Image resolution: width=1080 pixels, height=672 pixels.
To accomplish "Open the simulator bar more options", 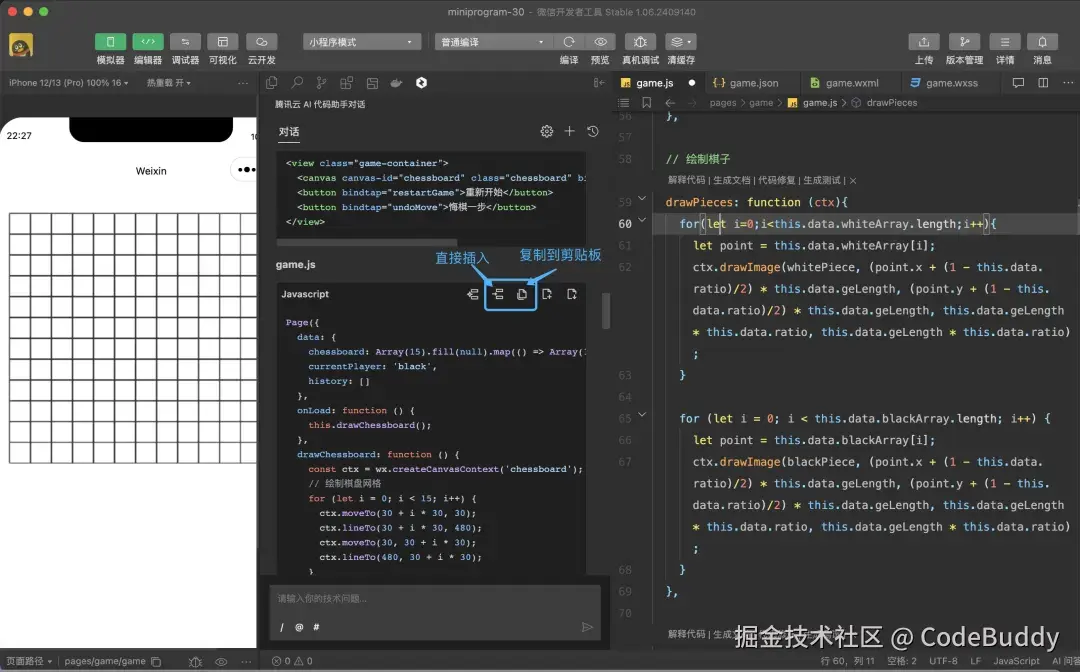I will 242,83.
